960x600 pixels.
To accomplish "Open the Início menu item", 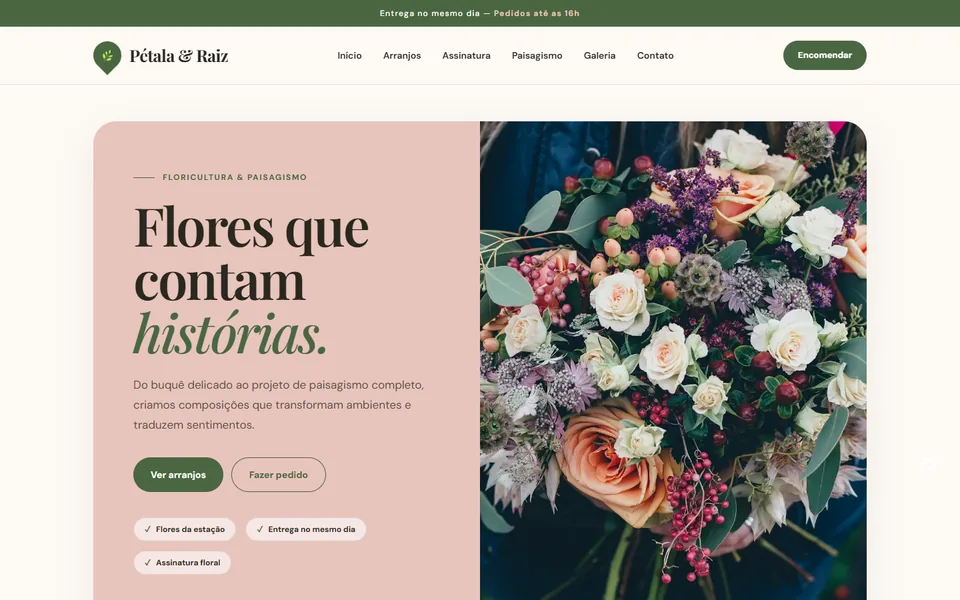I will point(350,56).
